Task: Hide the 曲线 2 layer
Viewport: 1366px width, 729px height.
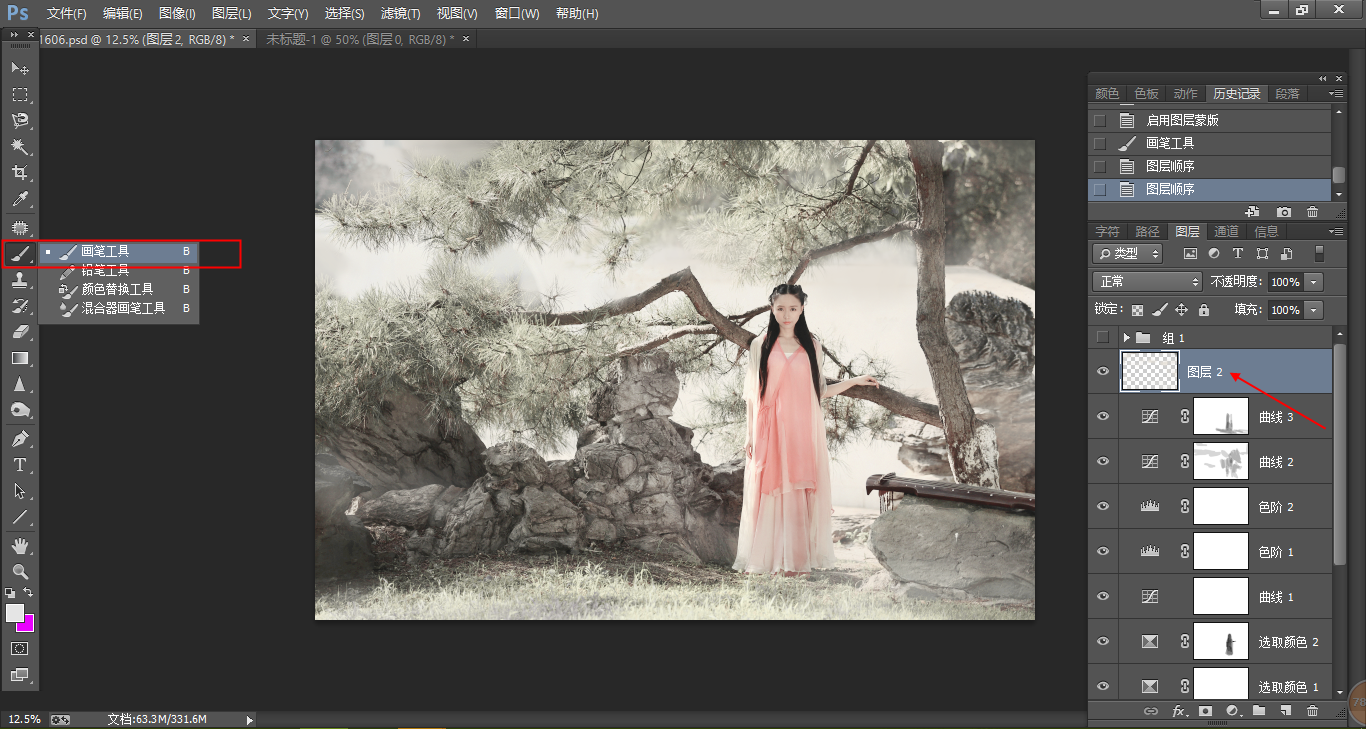Action: point(1103,462)
